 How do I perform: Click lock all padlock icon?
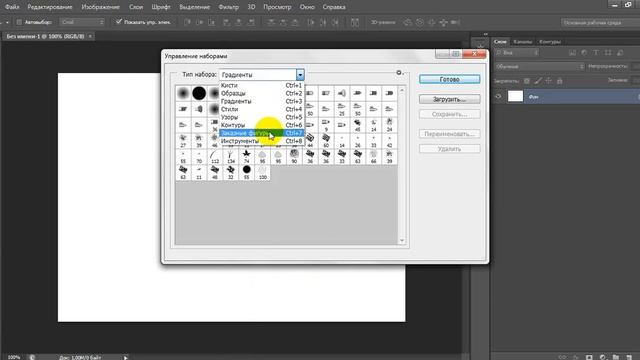pos(560,81)
